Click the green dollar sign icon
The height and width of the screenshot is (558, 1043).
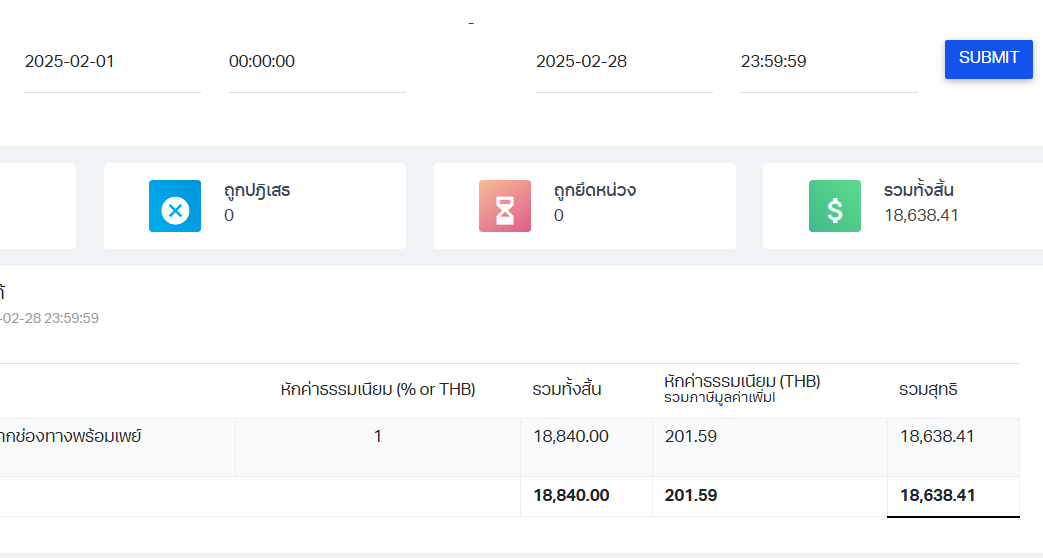tap(835, 206)
